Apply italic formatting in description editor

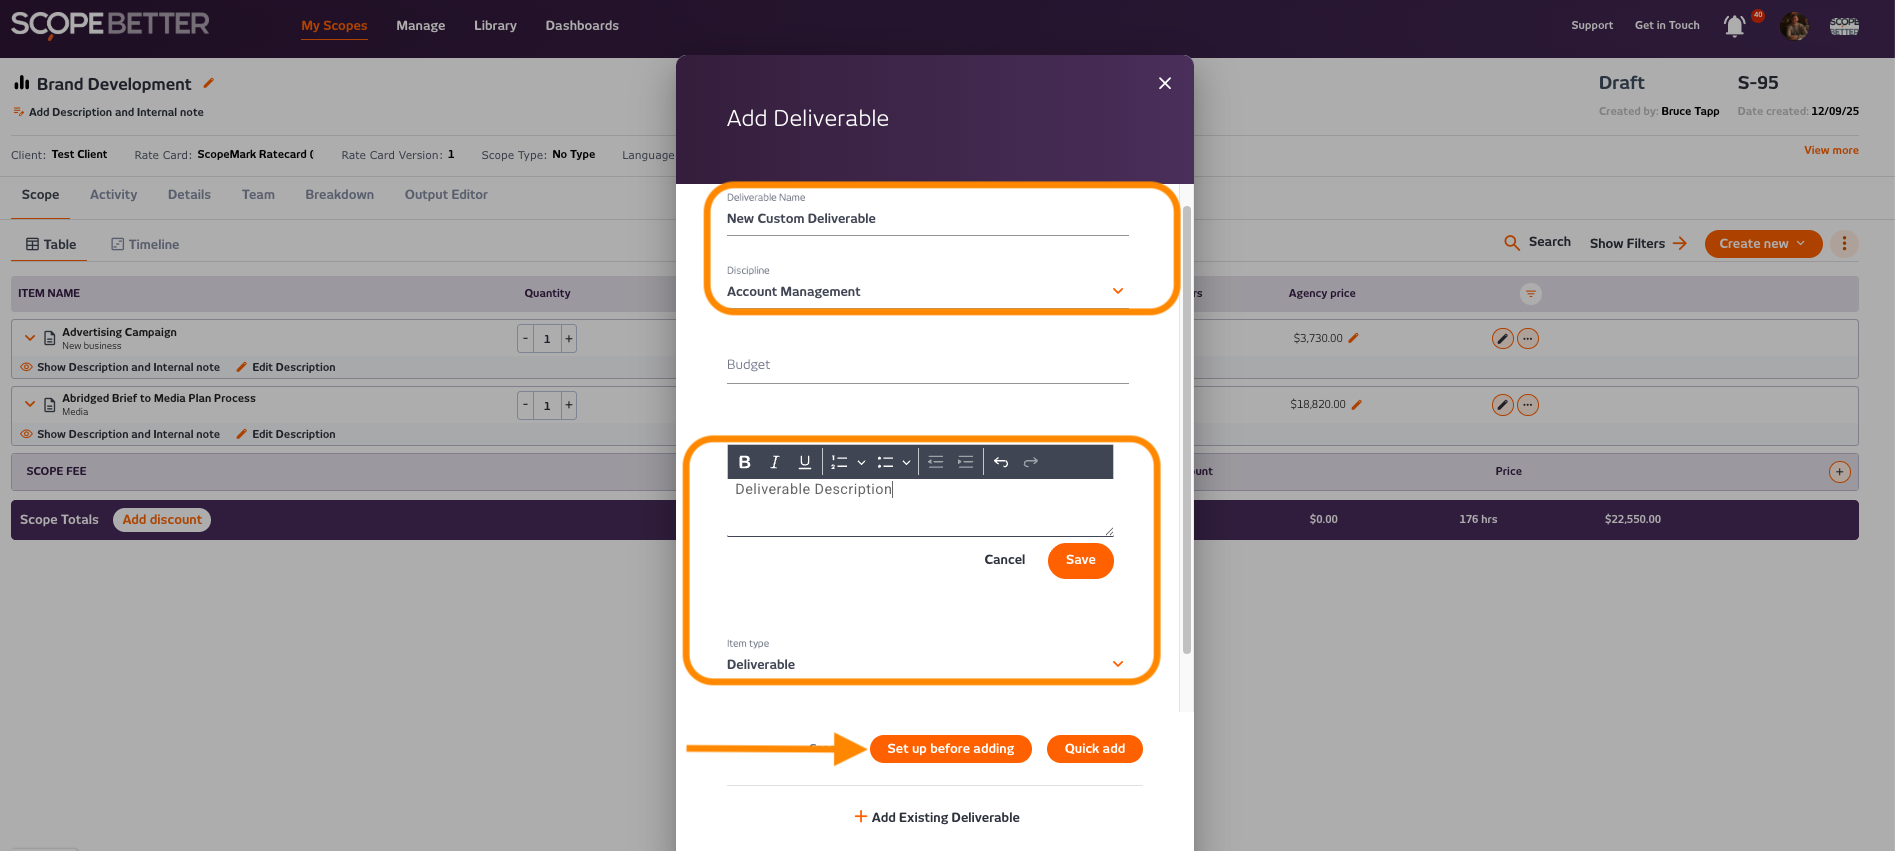774,462
